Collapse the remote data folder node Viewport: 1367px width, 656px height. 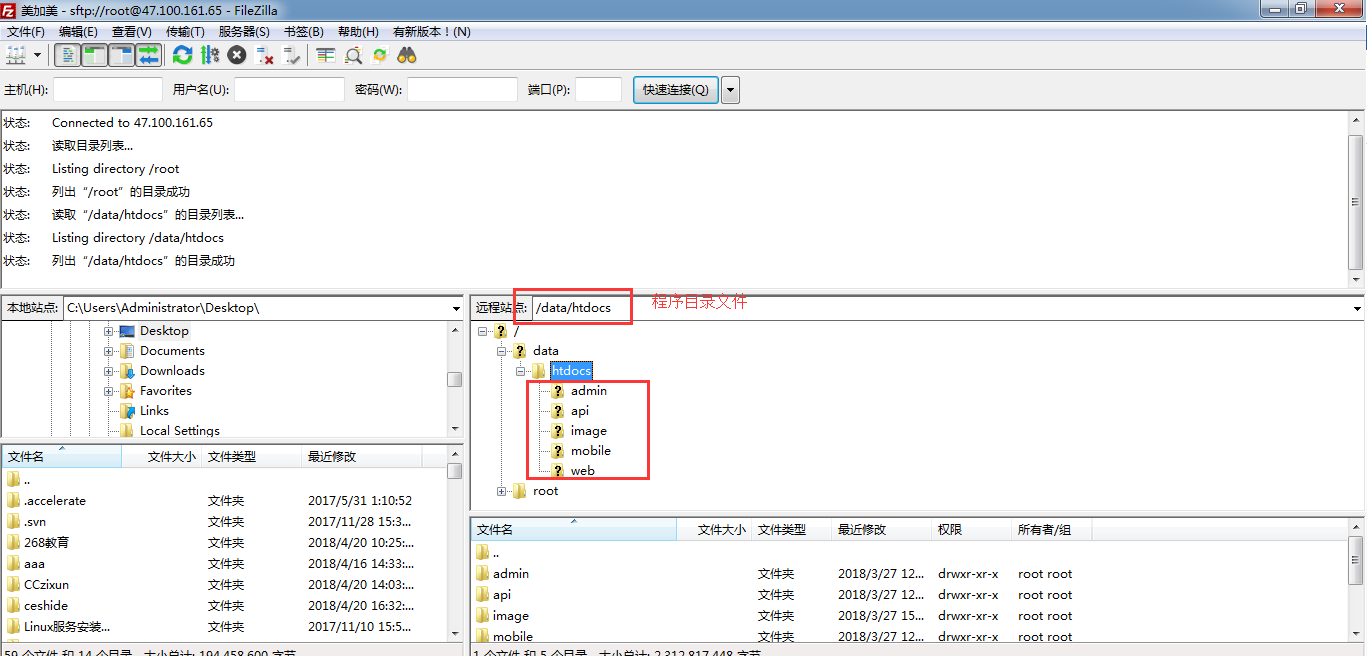click(x=502, y=351)
